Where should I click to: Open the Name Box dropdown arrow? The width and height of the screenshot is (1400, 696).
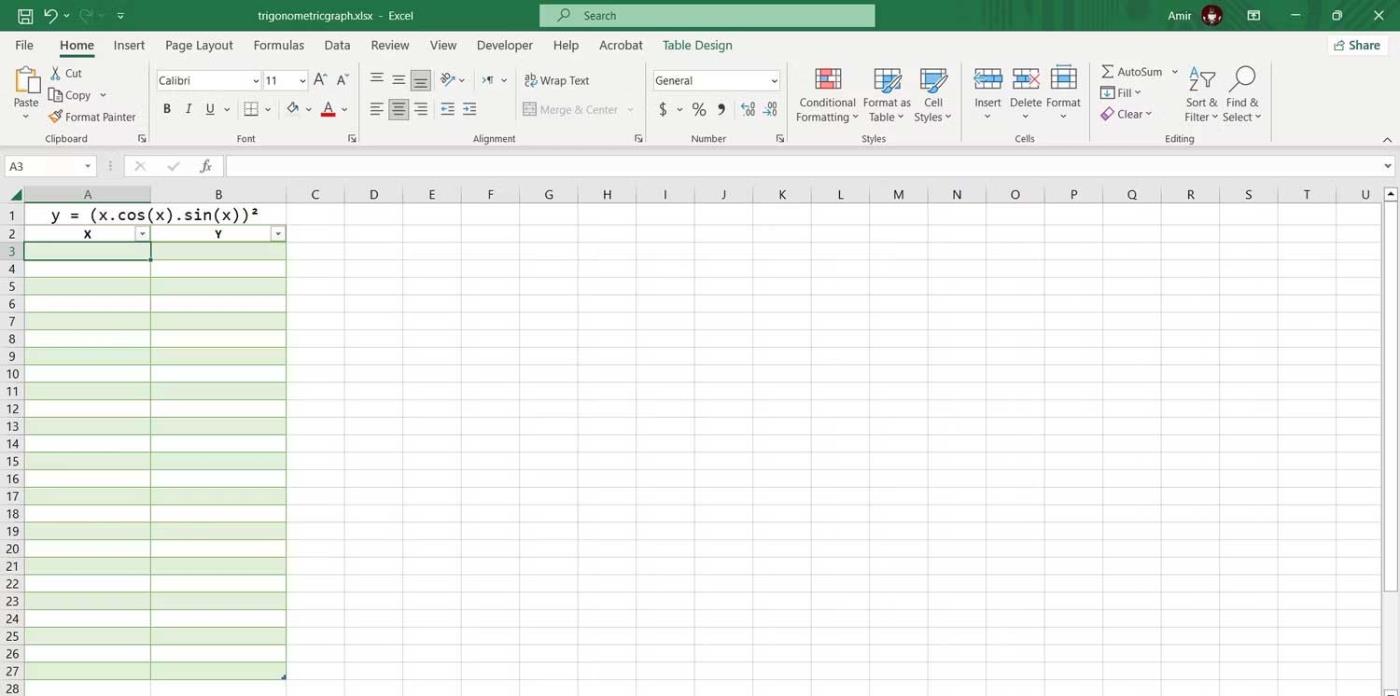tap(88, 166)
